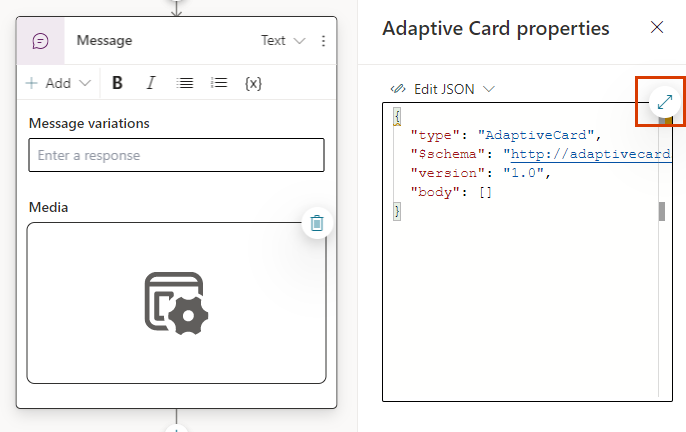Image resolution: width=686 pixels, height=432 pixels.
Task: Click the Message node speech bubble icon
Action: (x=40, y=41)
